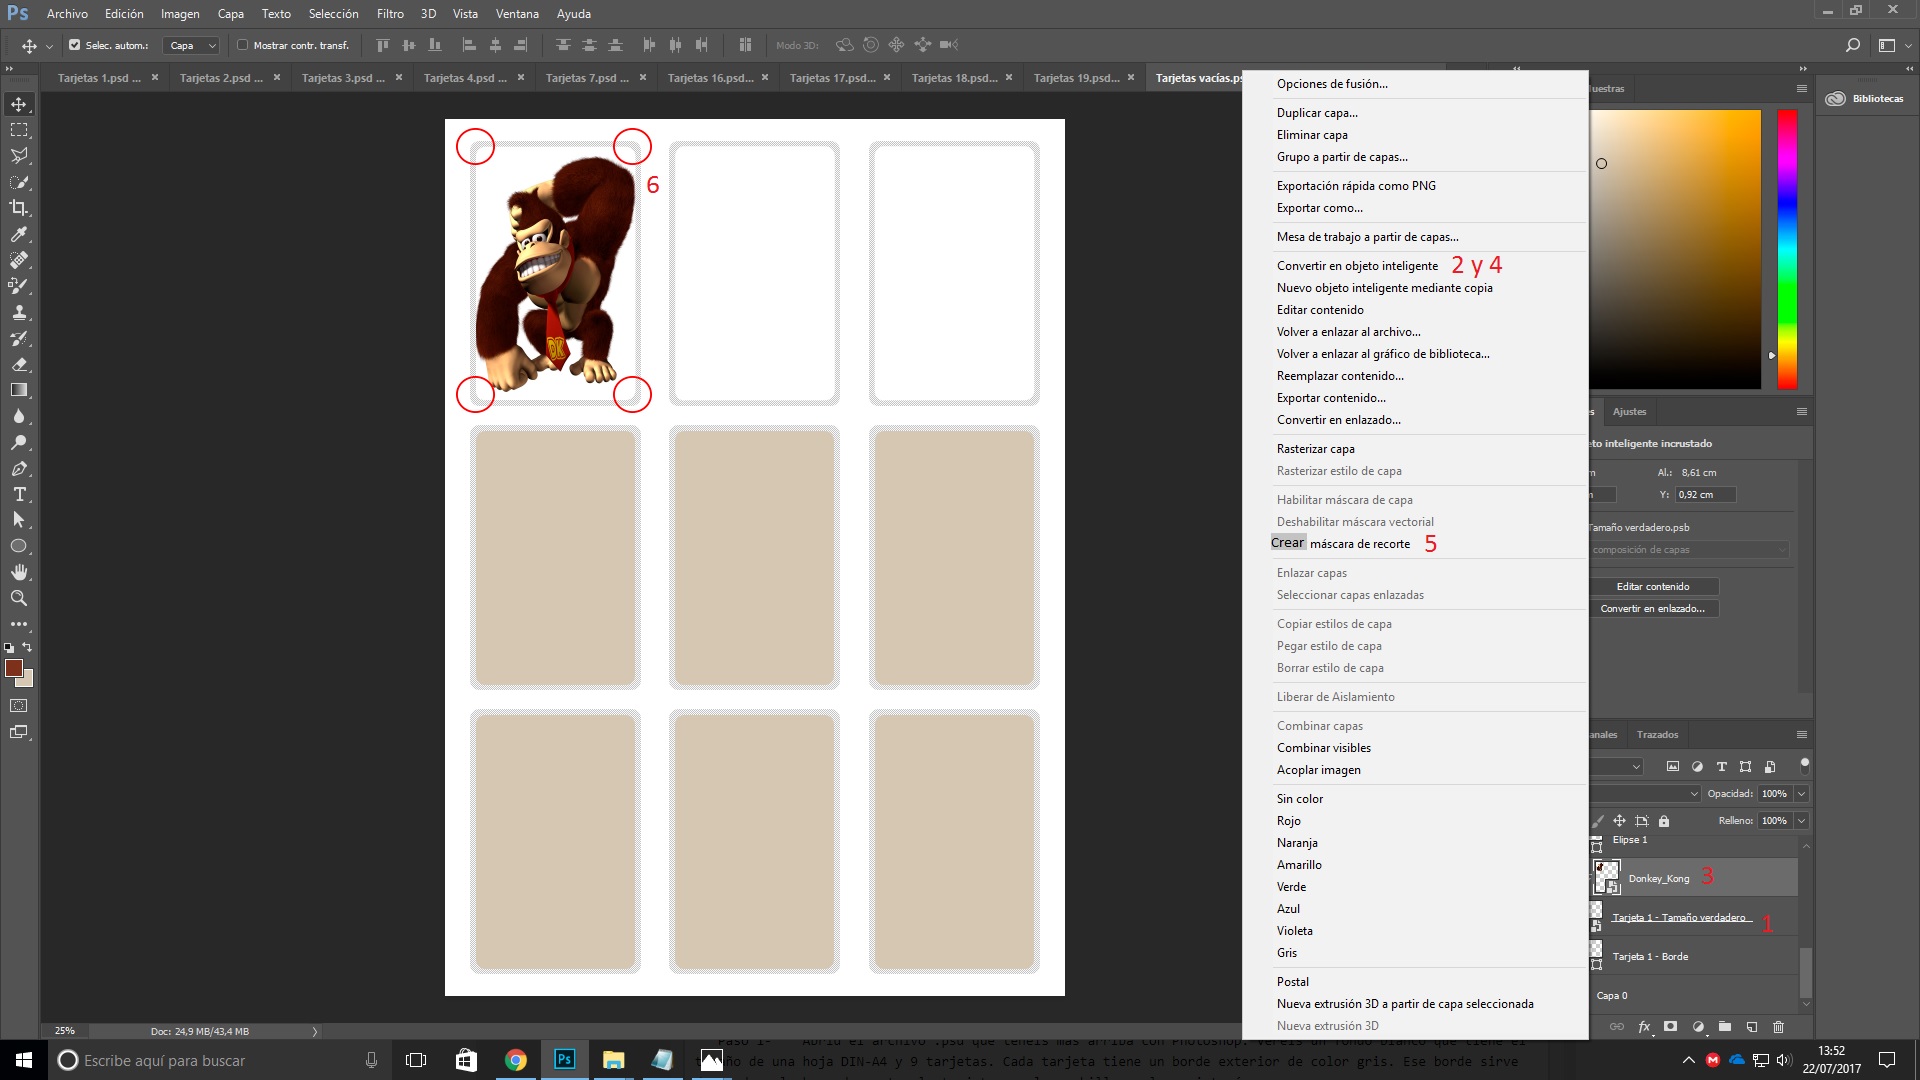Open the Capa auto-select dropdown
1920x1080 pixels.
point(191,45)
